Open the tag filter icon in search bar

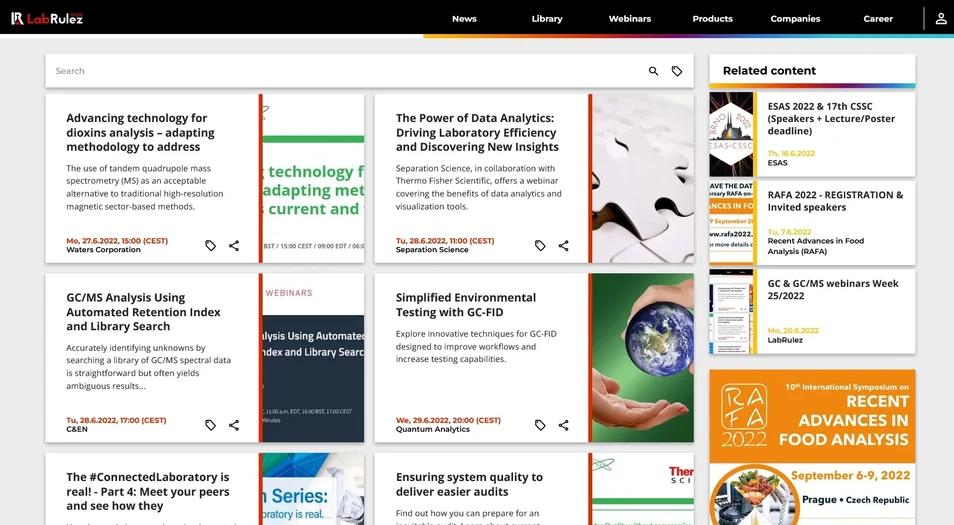tap(677, 71)
